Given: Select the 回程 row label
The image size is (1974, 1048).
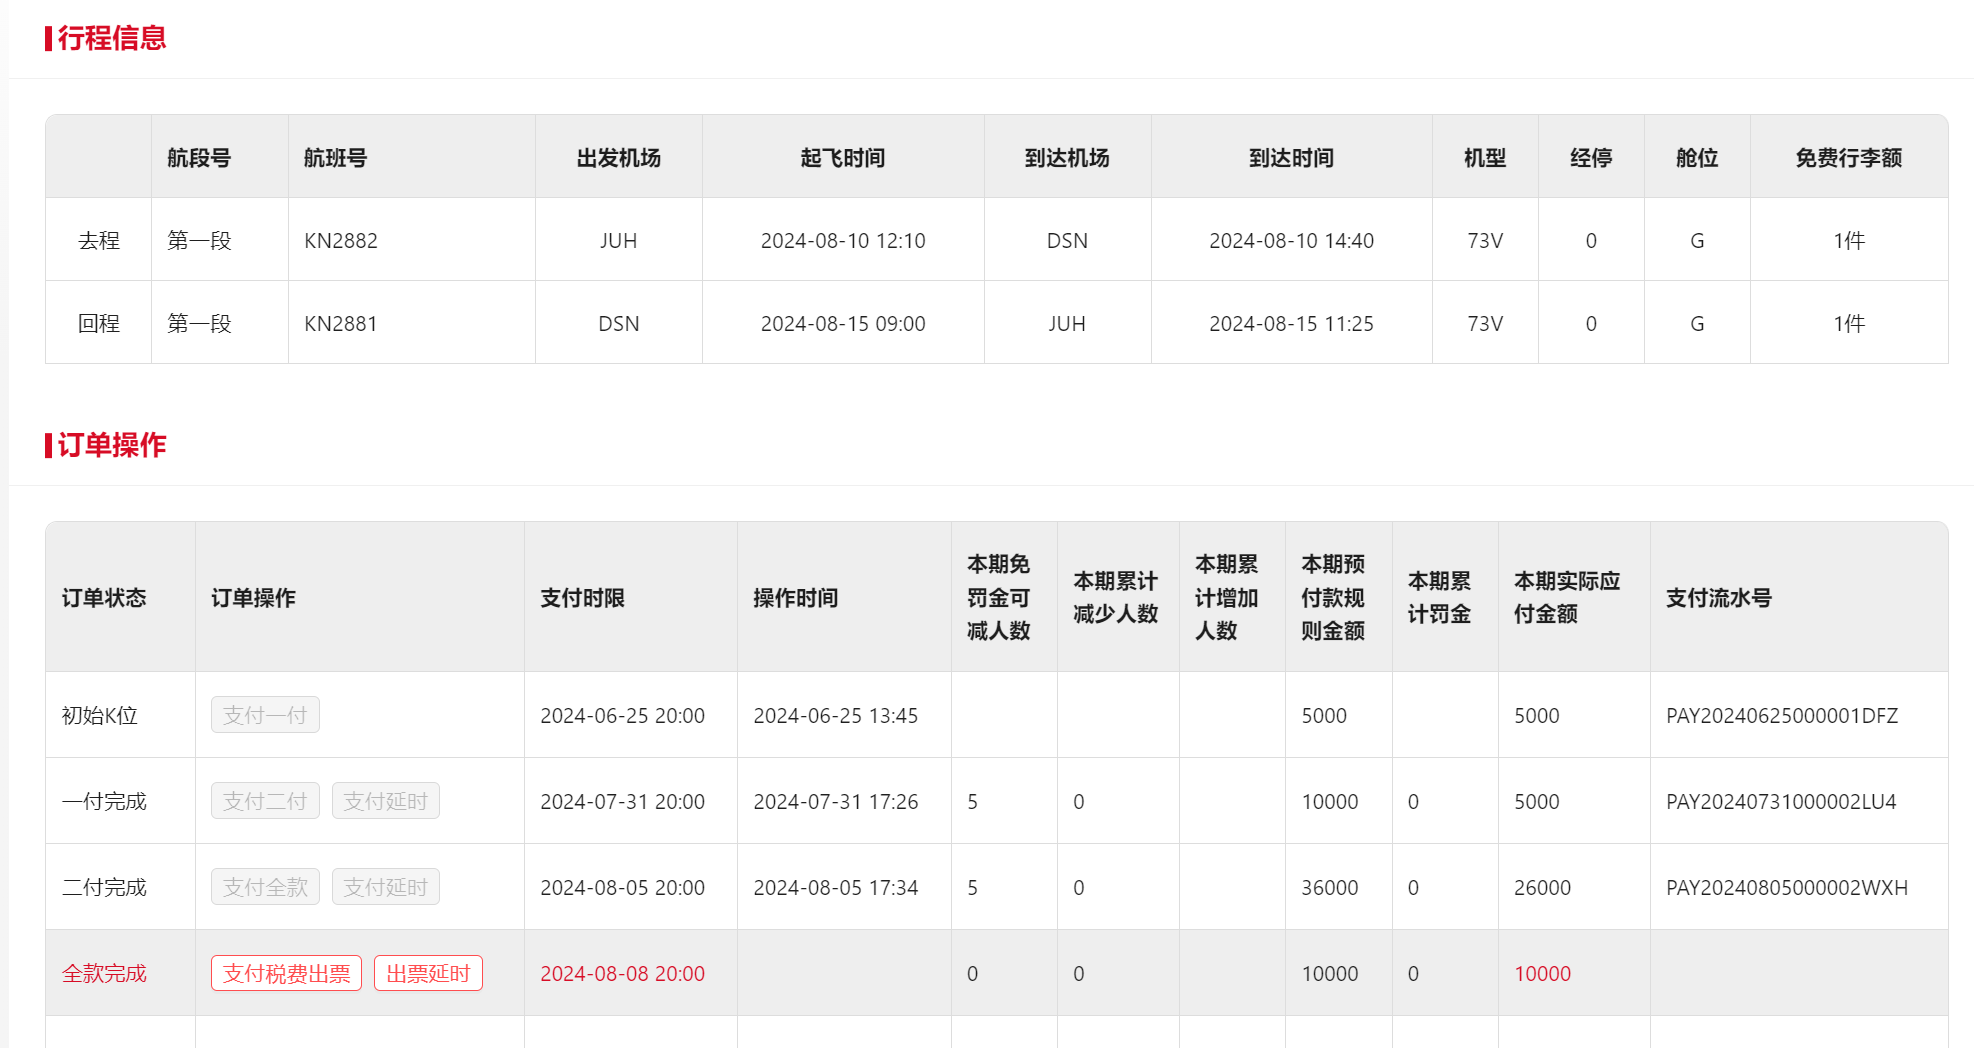Looking at the screenshot, I should (99, 324).
